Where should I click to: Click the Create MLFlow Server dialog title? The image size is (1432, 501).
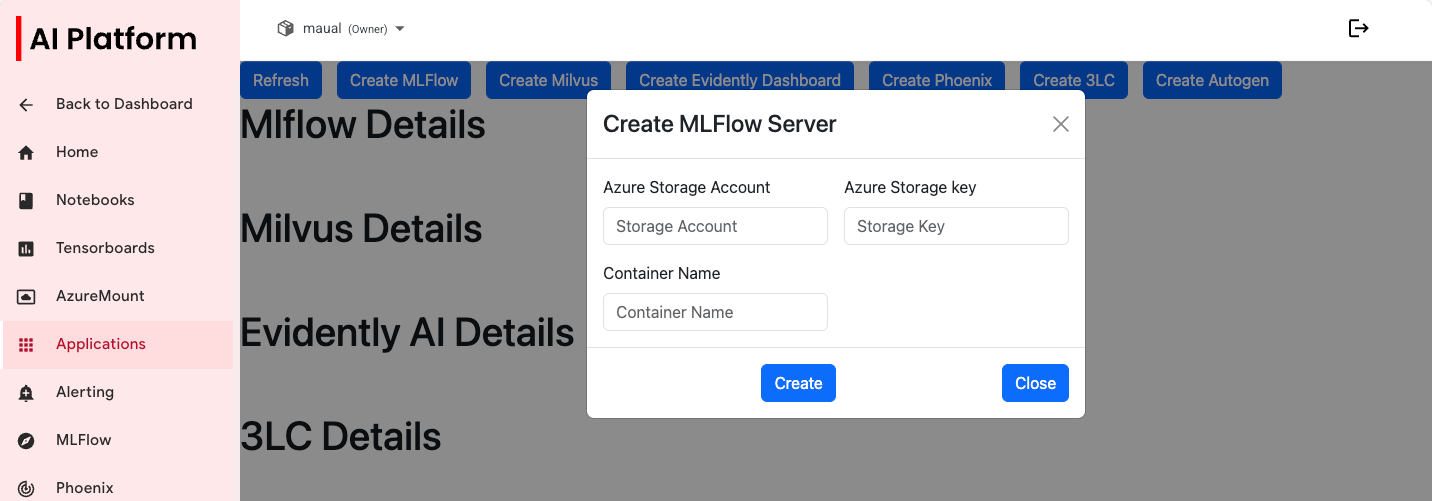click(720, 124)
